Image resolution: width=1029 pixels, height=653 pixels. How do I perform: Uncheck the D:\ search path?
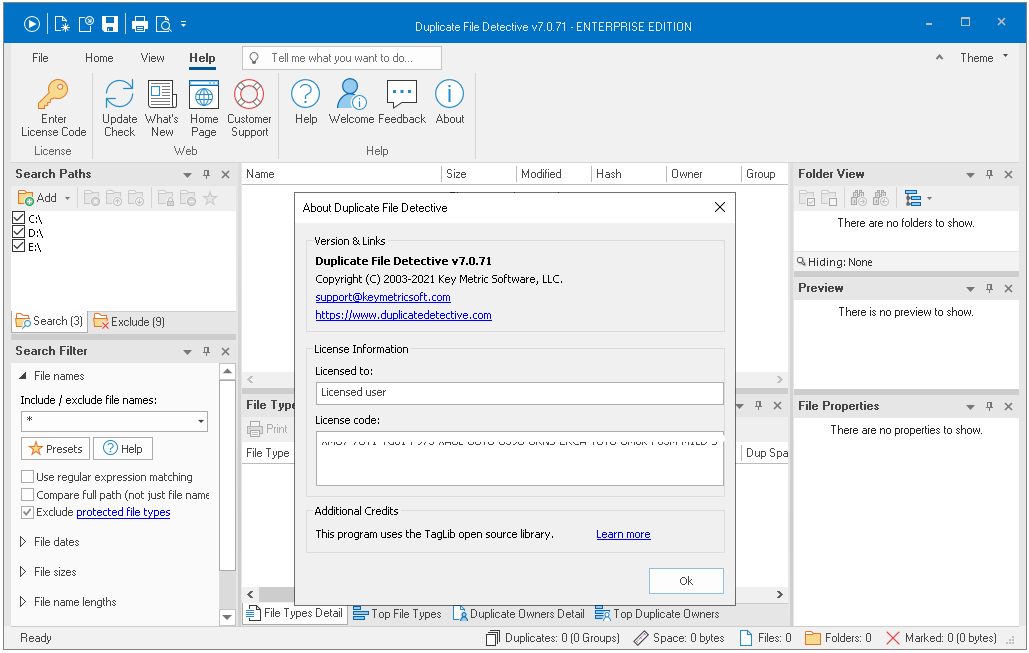tap(19, 232)
